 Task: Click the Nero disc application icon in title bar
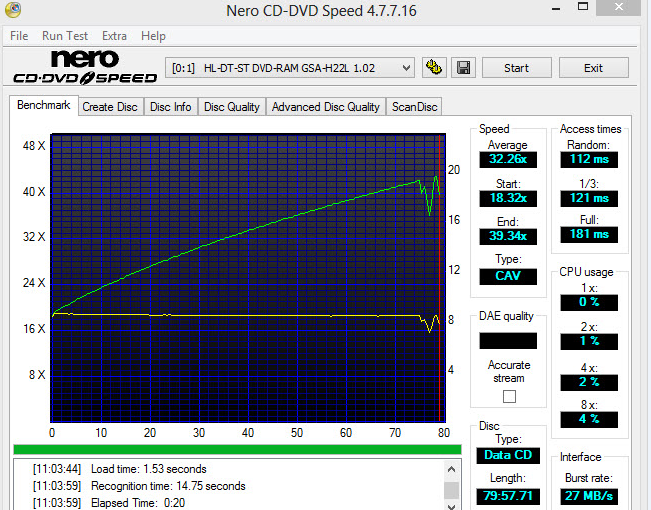coord(13,10)
